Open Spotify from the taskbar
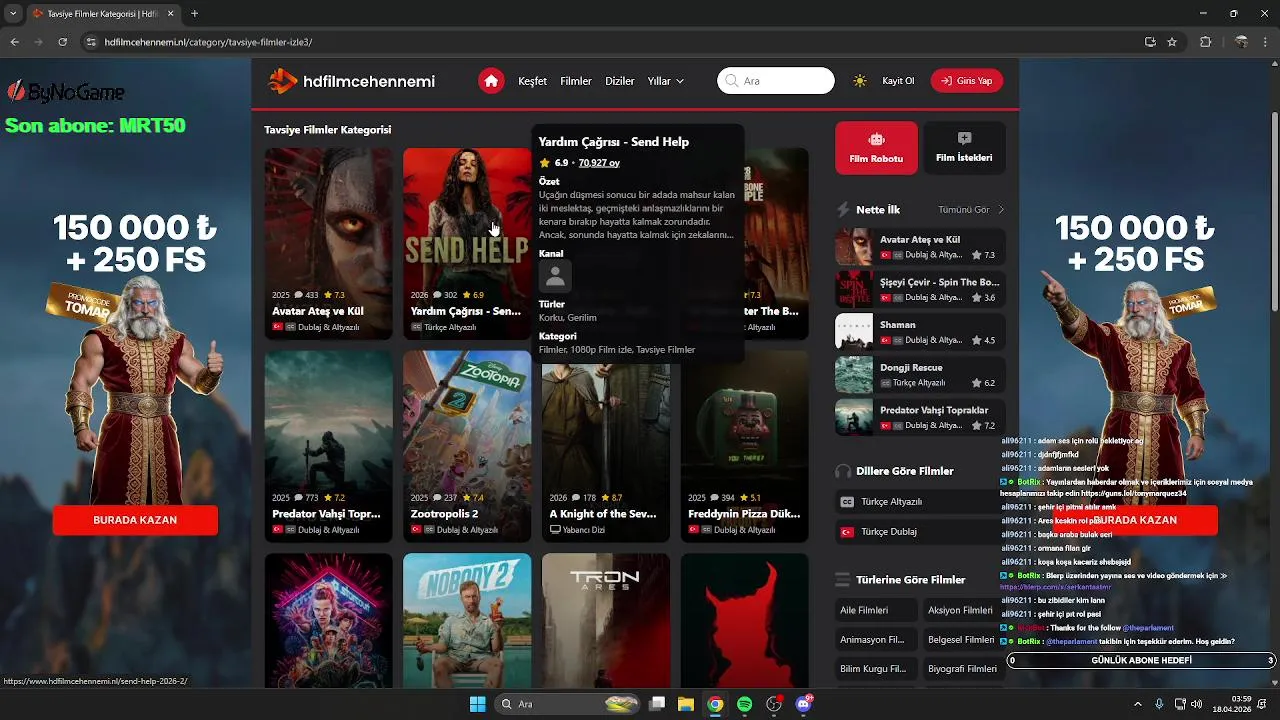Viewport: 1280px width, 720px height. pyautogui.click(x=744, y=704)
